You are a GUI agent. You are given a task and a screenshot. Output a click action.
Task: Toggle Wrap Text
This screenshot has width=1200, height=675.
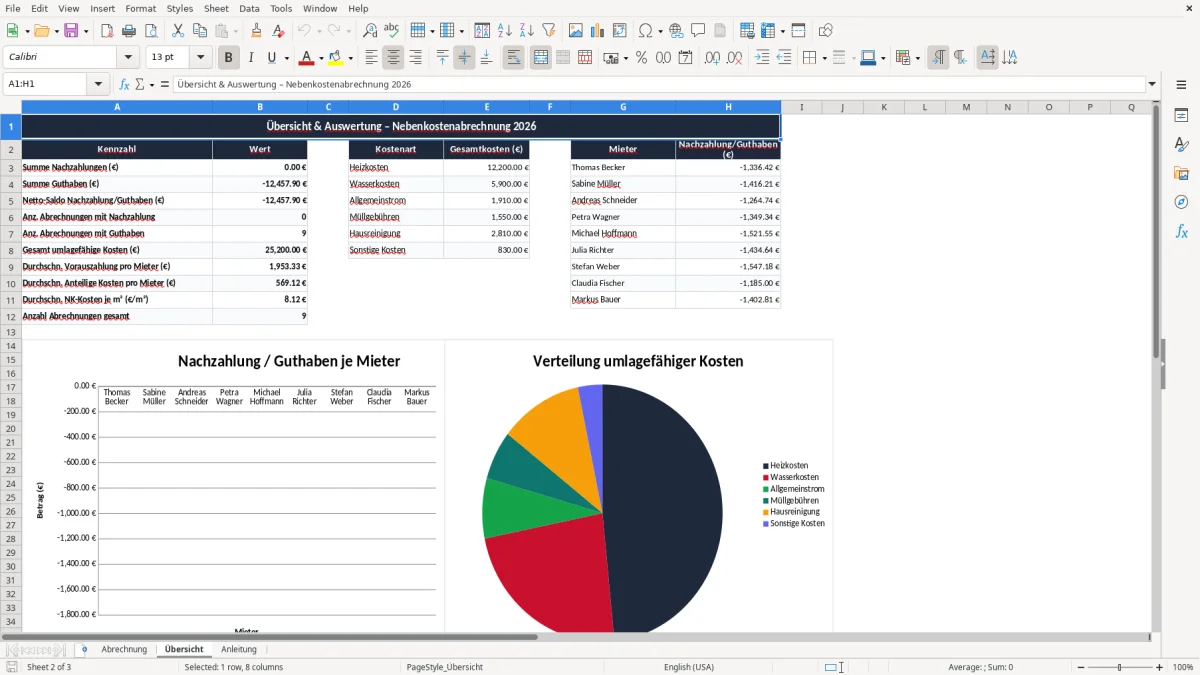tap(514, 58)
